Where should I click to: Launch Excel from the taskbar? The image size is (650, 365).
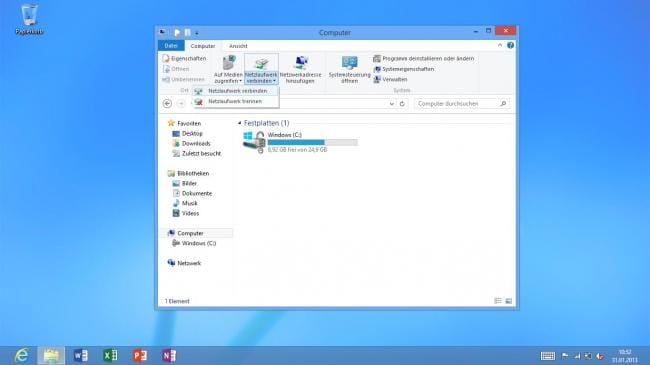110,355
